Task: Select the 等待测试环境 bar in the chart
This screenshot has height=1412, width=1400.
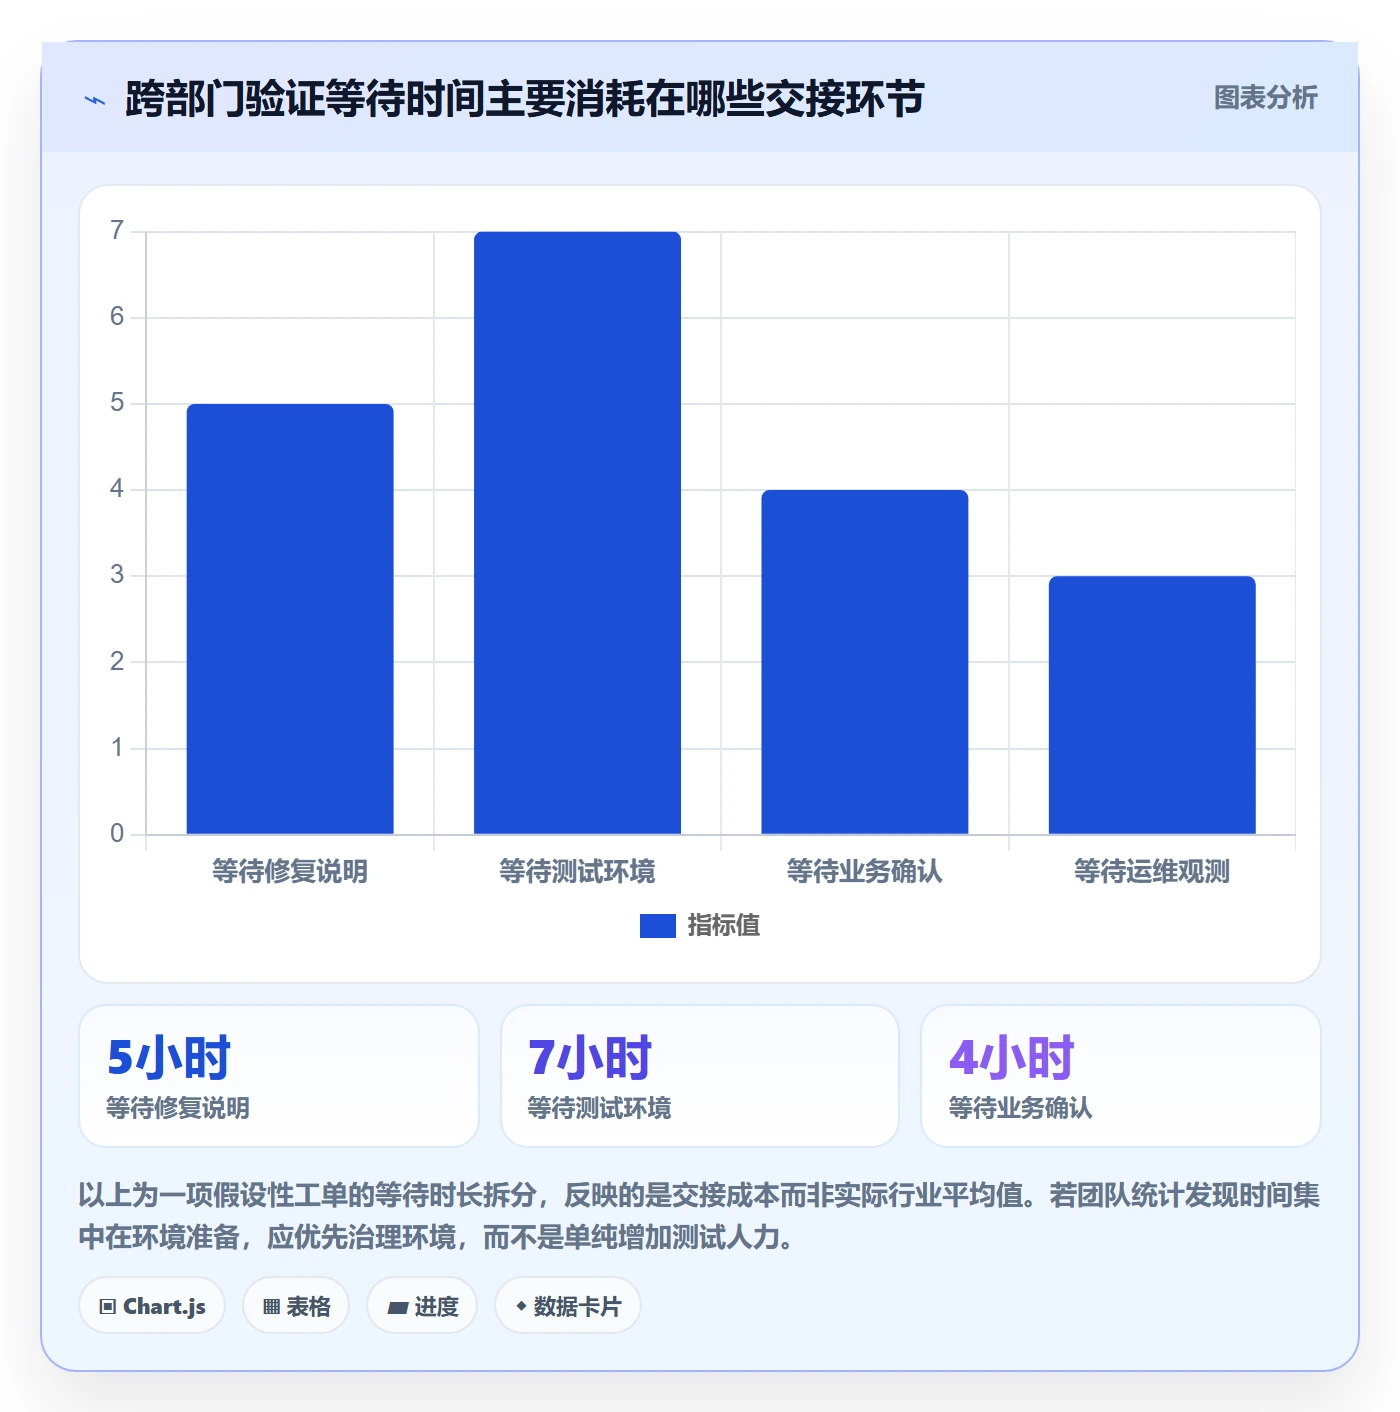Action: tap(577, 533)
